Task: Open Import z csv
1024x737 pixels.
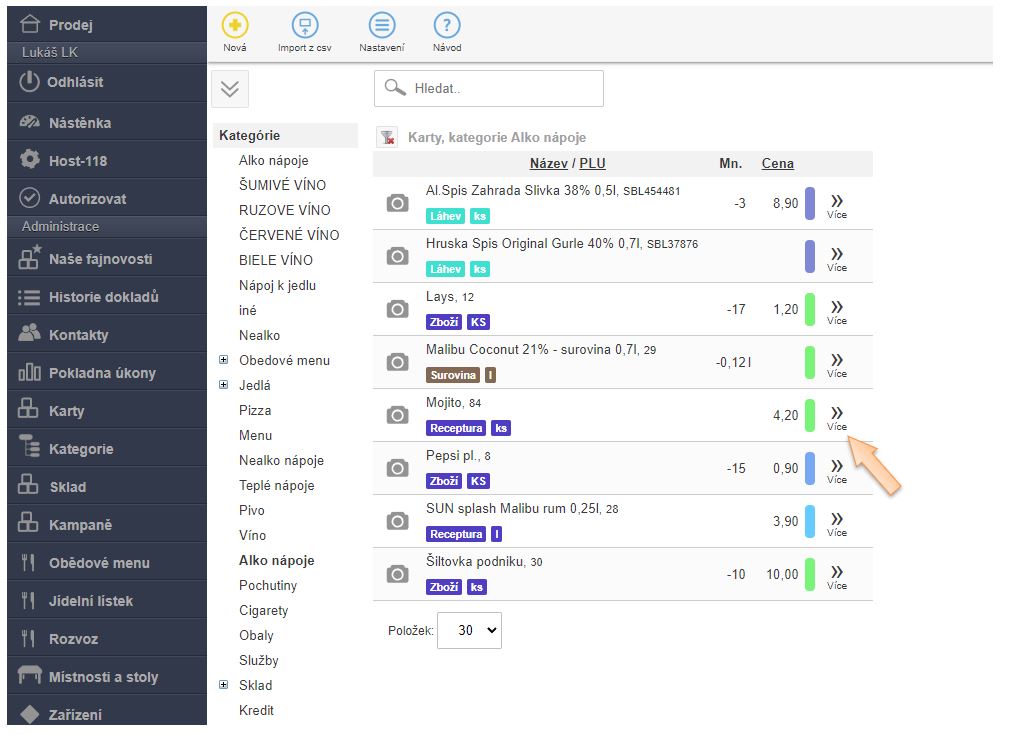Action: (305, 27)
